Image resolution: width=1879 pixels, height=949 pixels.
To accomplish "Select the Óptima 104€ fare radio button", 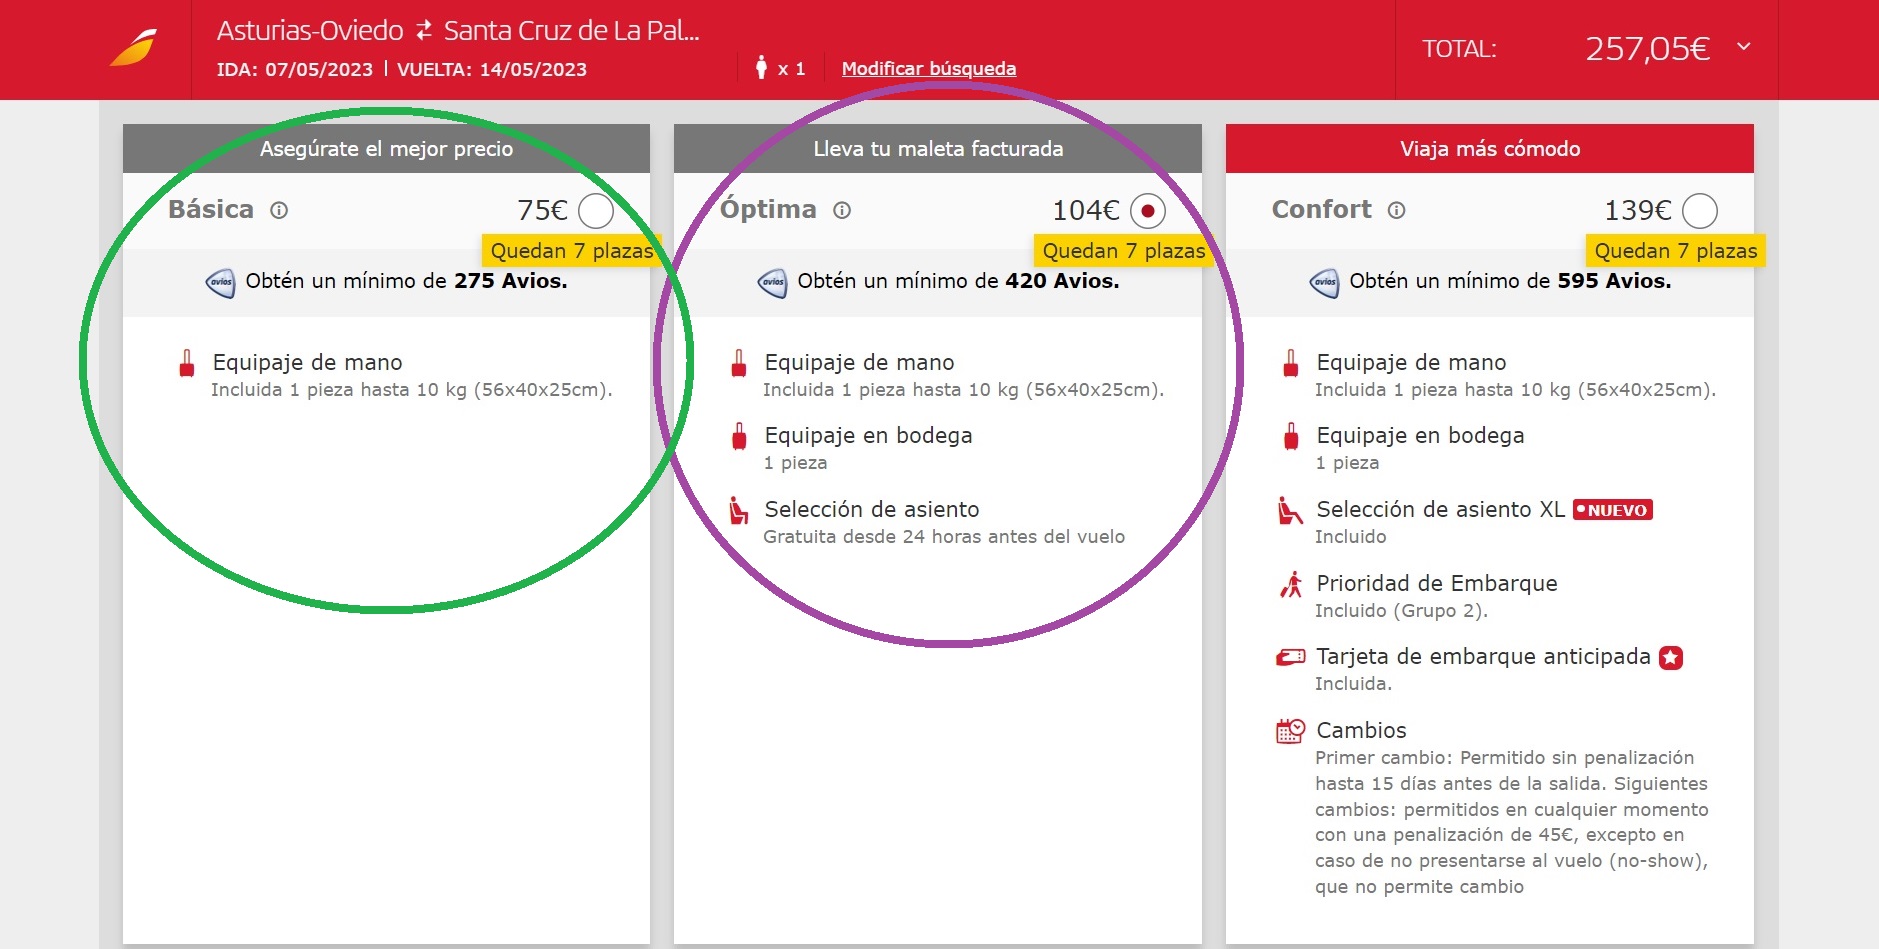I will tap(1148, 211).
